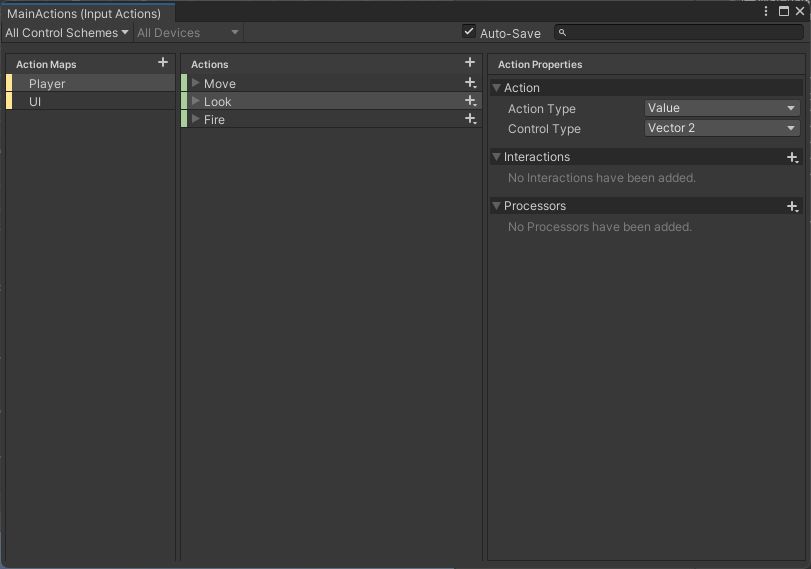Add binding to the Fire action

(x=470, y=119)
